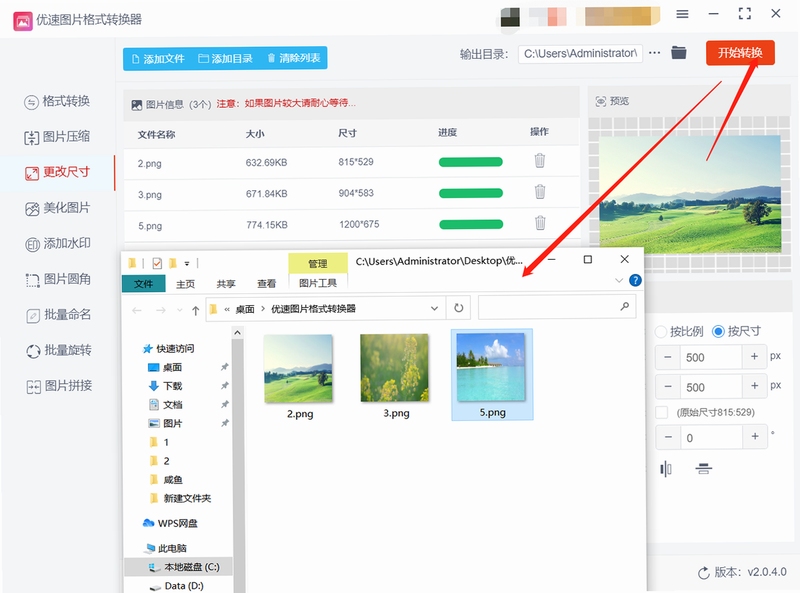Image resolution: width=800 pixels, height=593 pixels.
Task: Select 图片圆角 in the sidebar
Action: [x=58, y=280]
